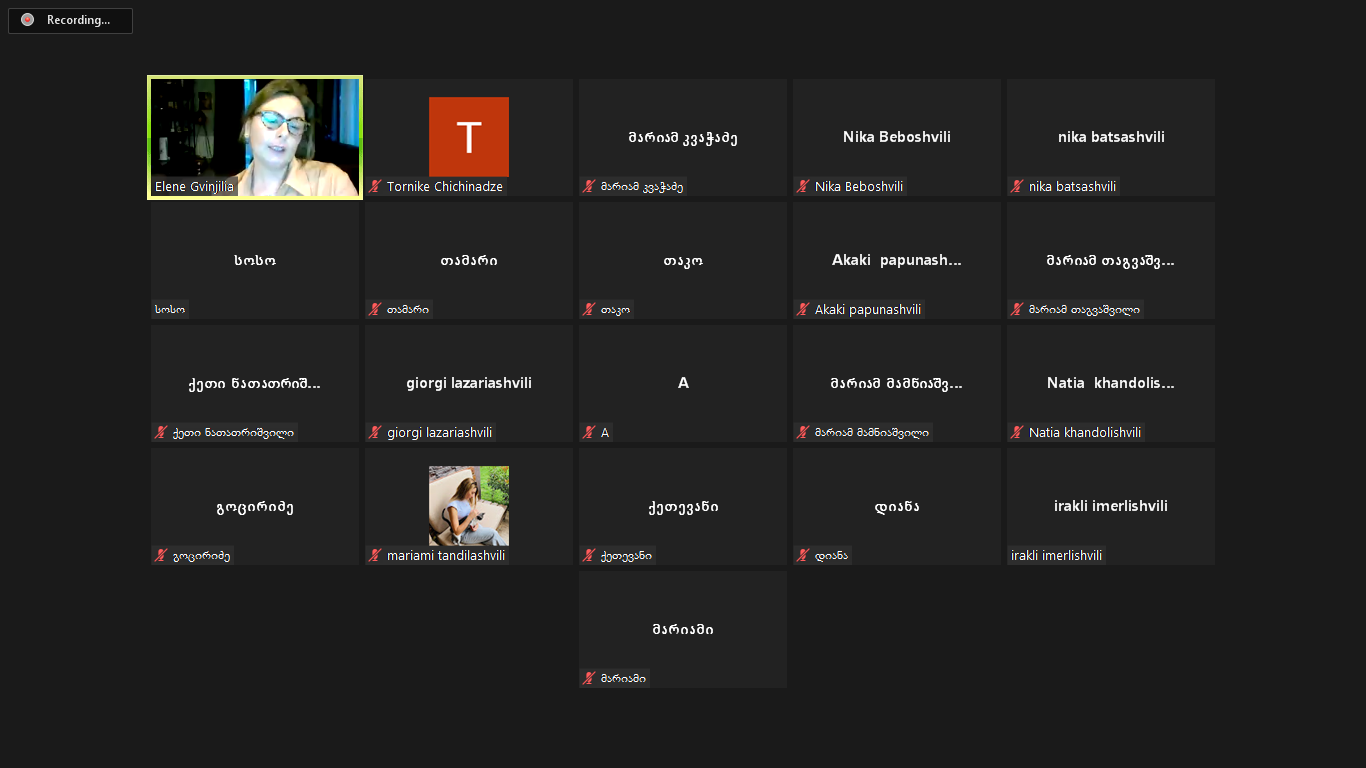The image size is (1366, 768).
Task: Click muted mic icon beside Tornike Chichinadze
Action: [375, 187]
